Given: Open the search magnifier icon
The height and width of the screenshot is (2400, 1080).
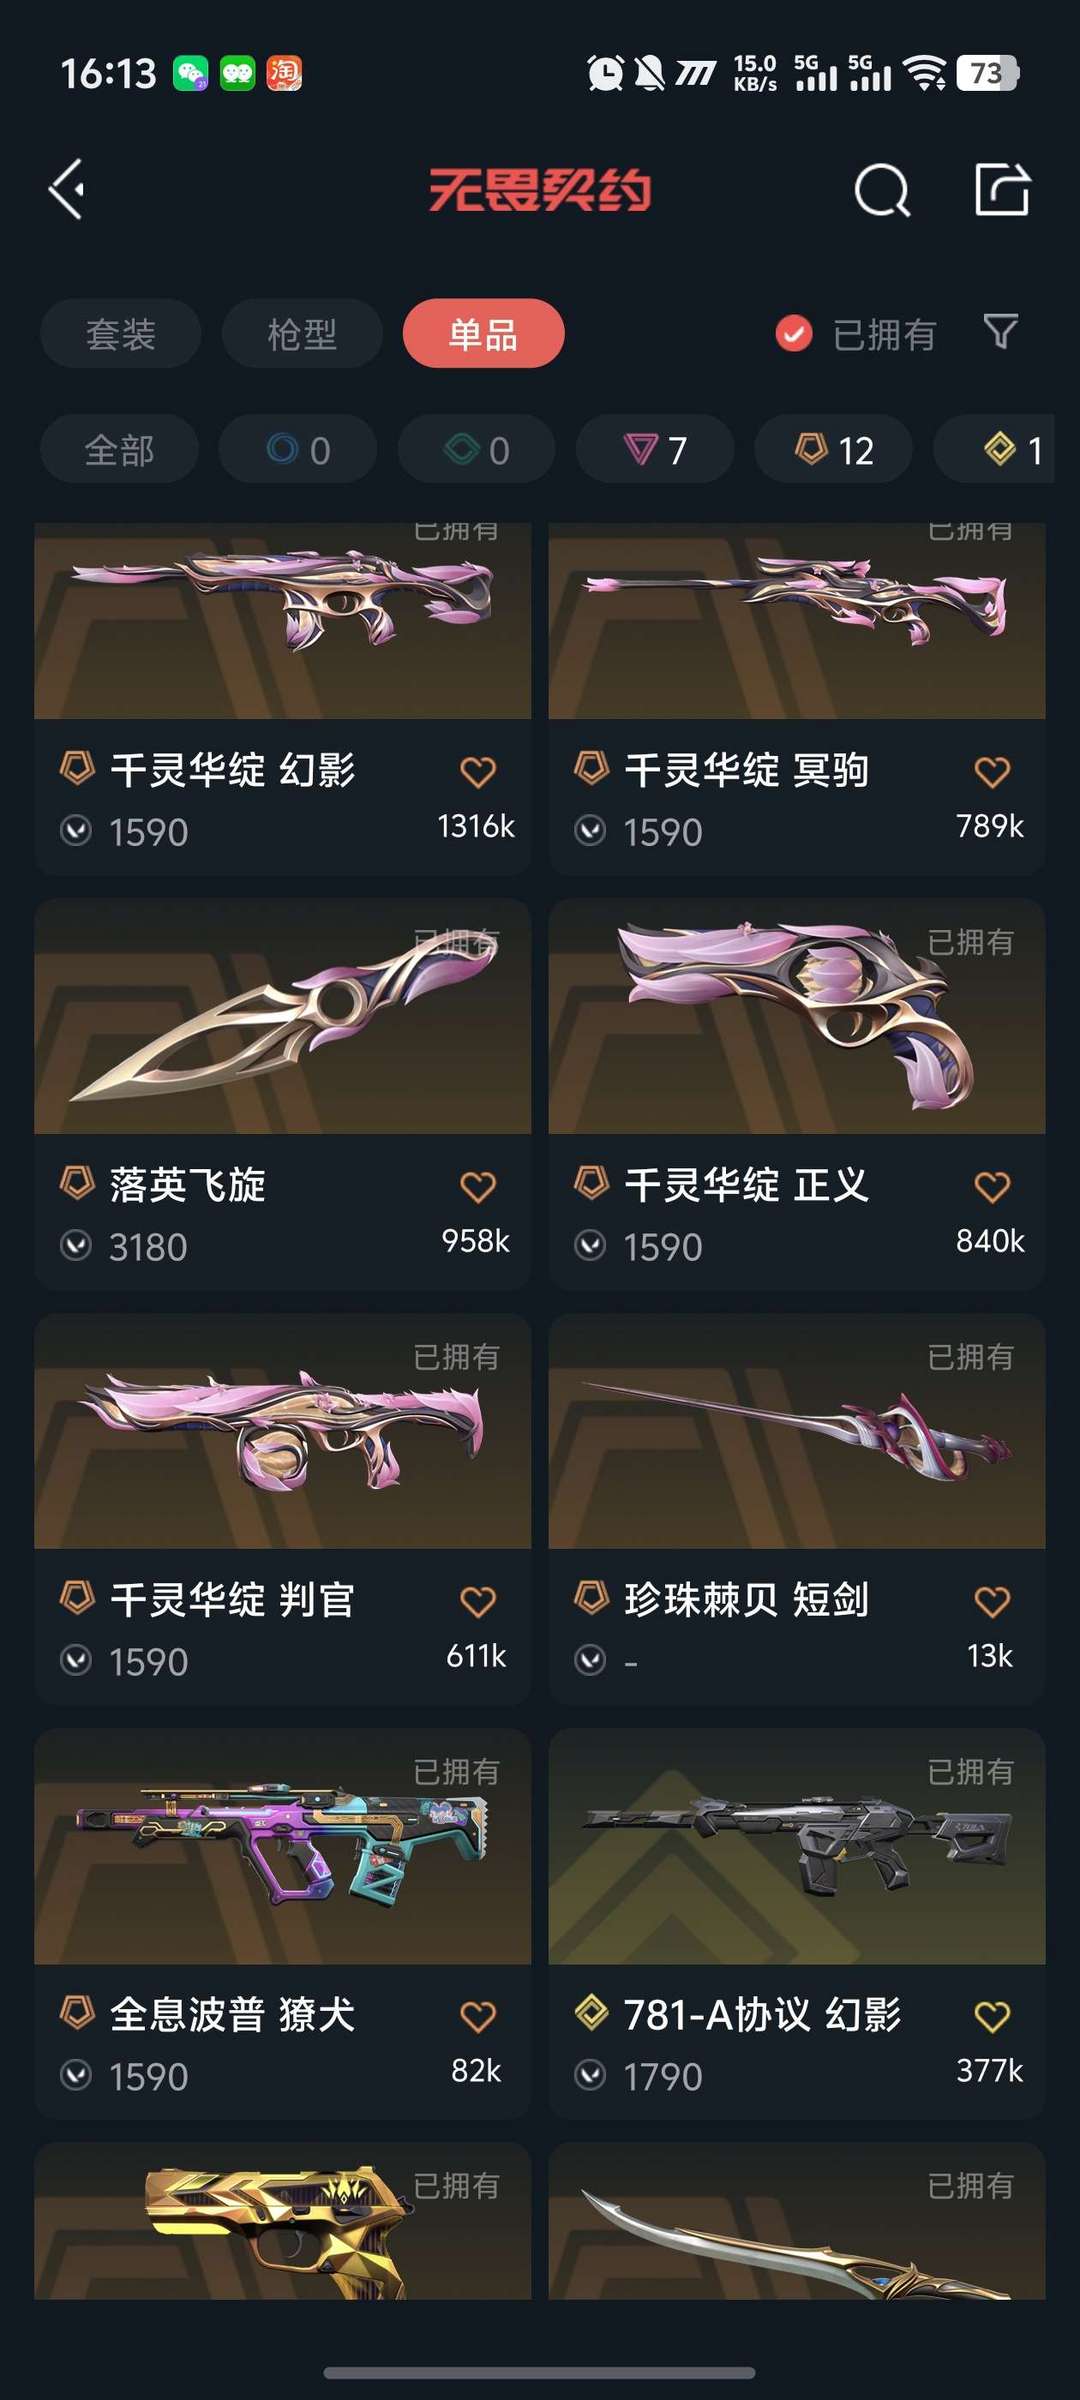Looking at the screenshot, I should 882,189.
